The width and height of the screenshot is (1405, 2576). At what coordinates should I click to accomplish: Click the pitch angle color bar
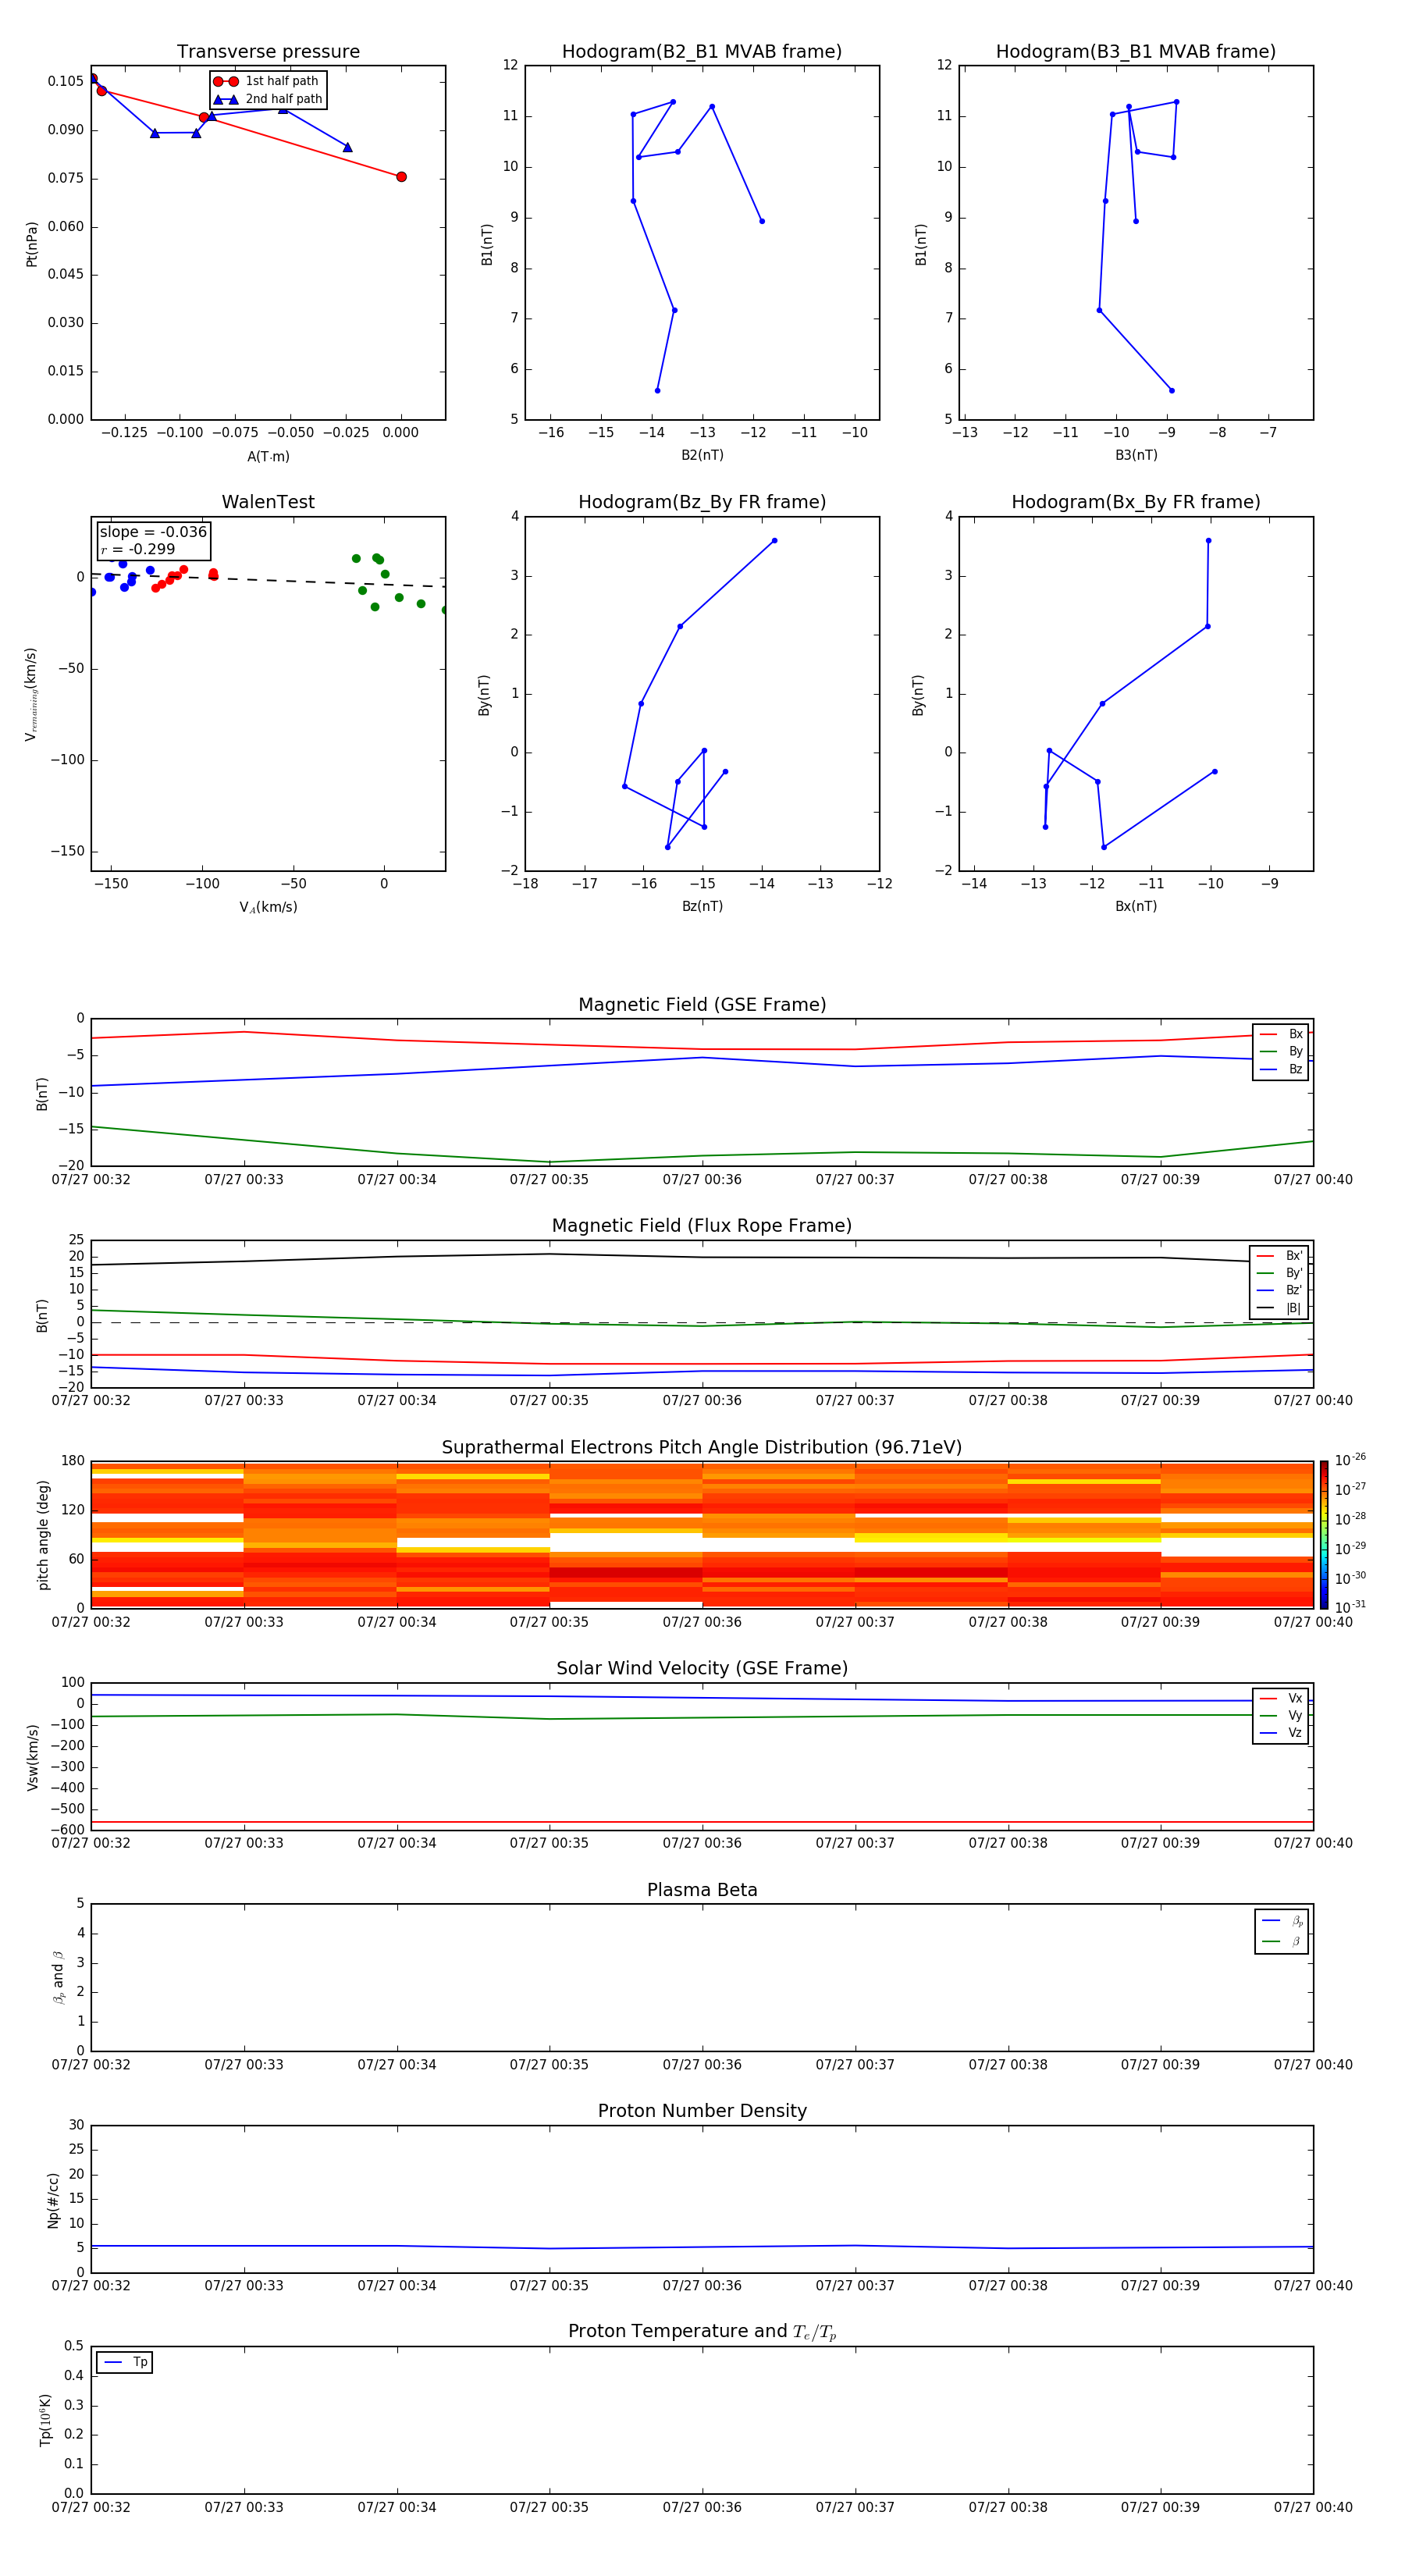1324,1535
